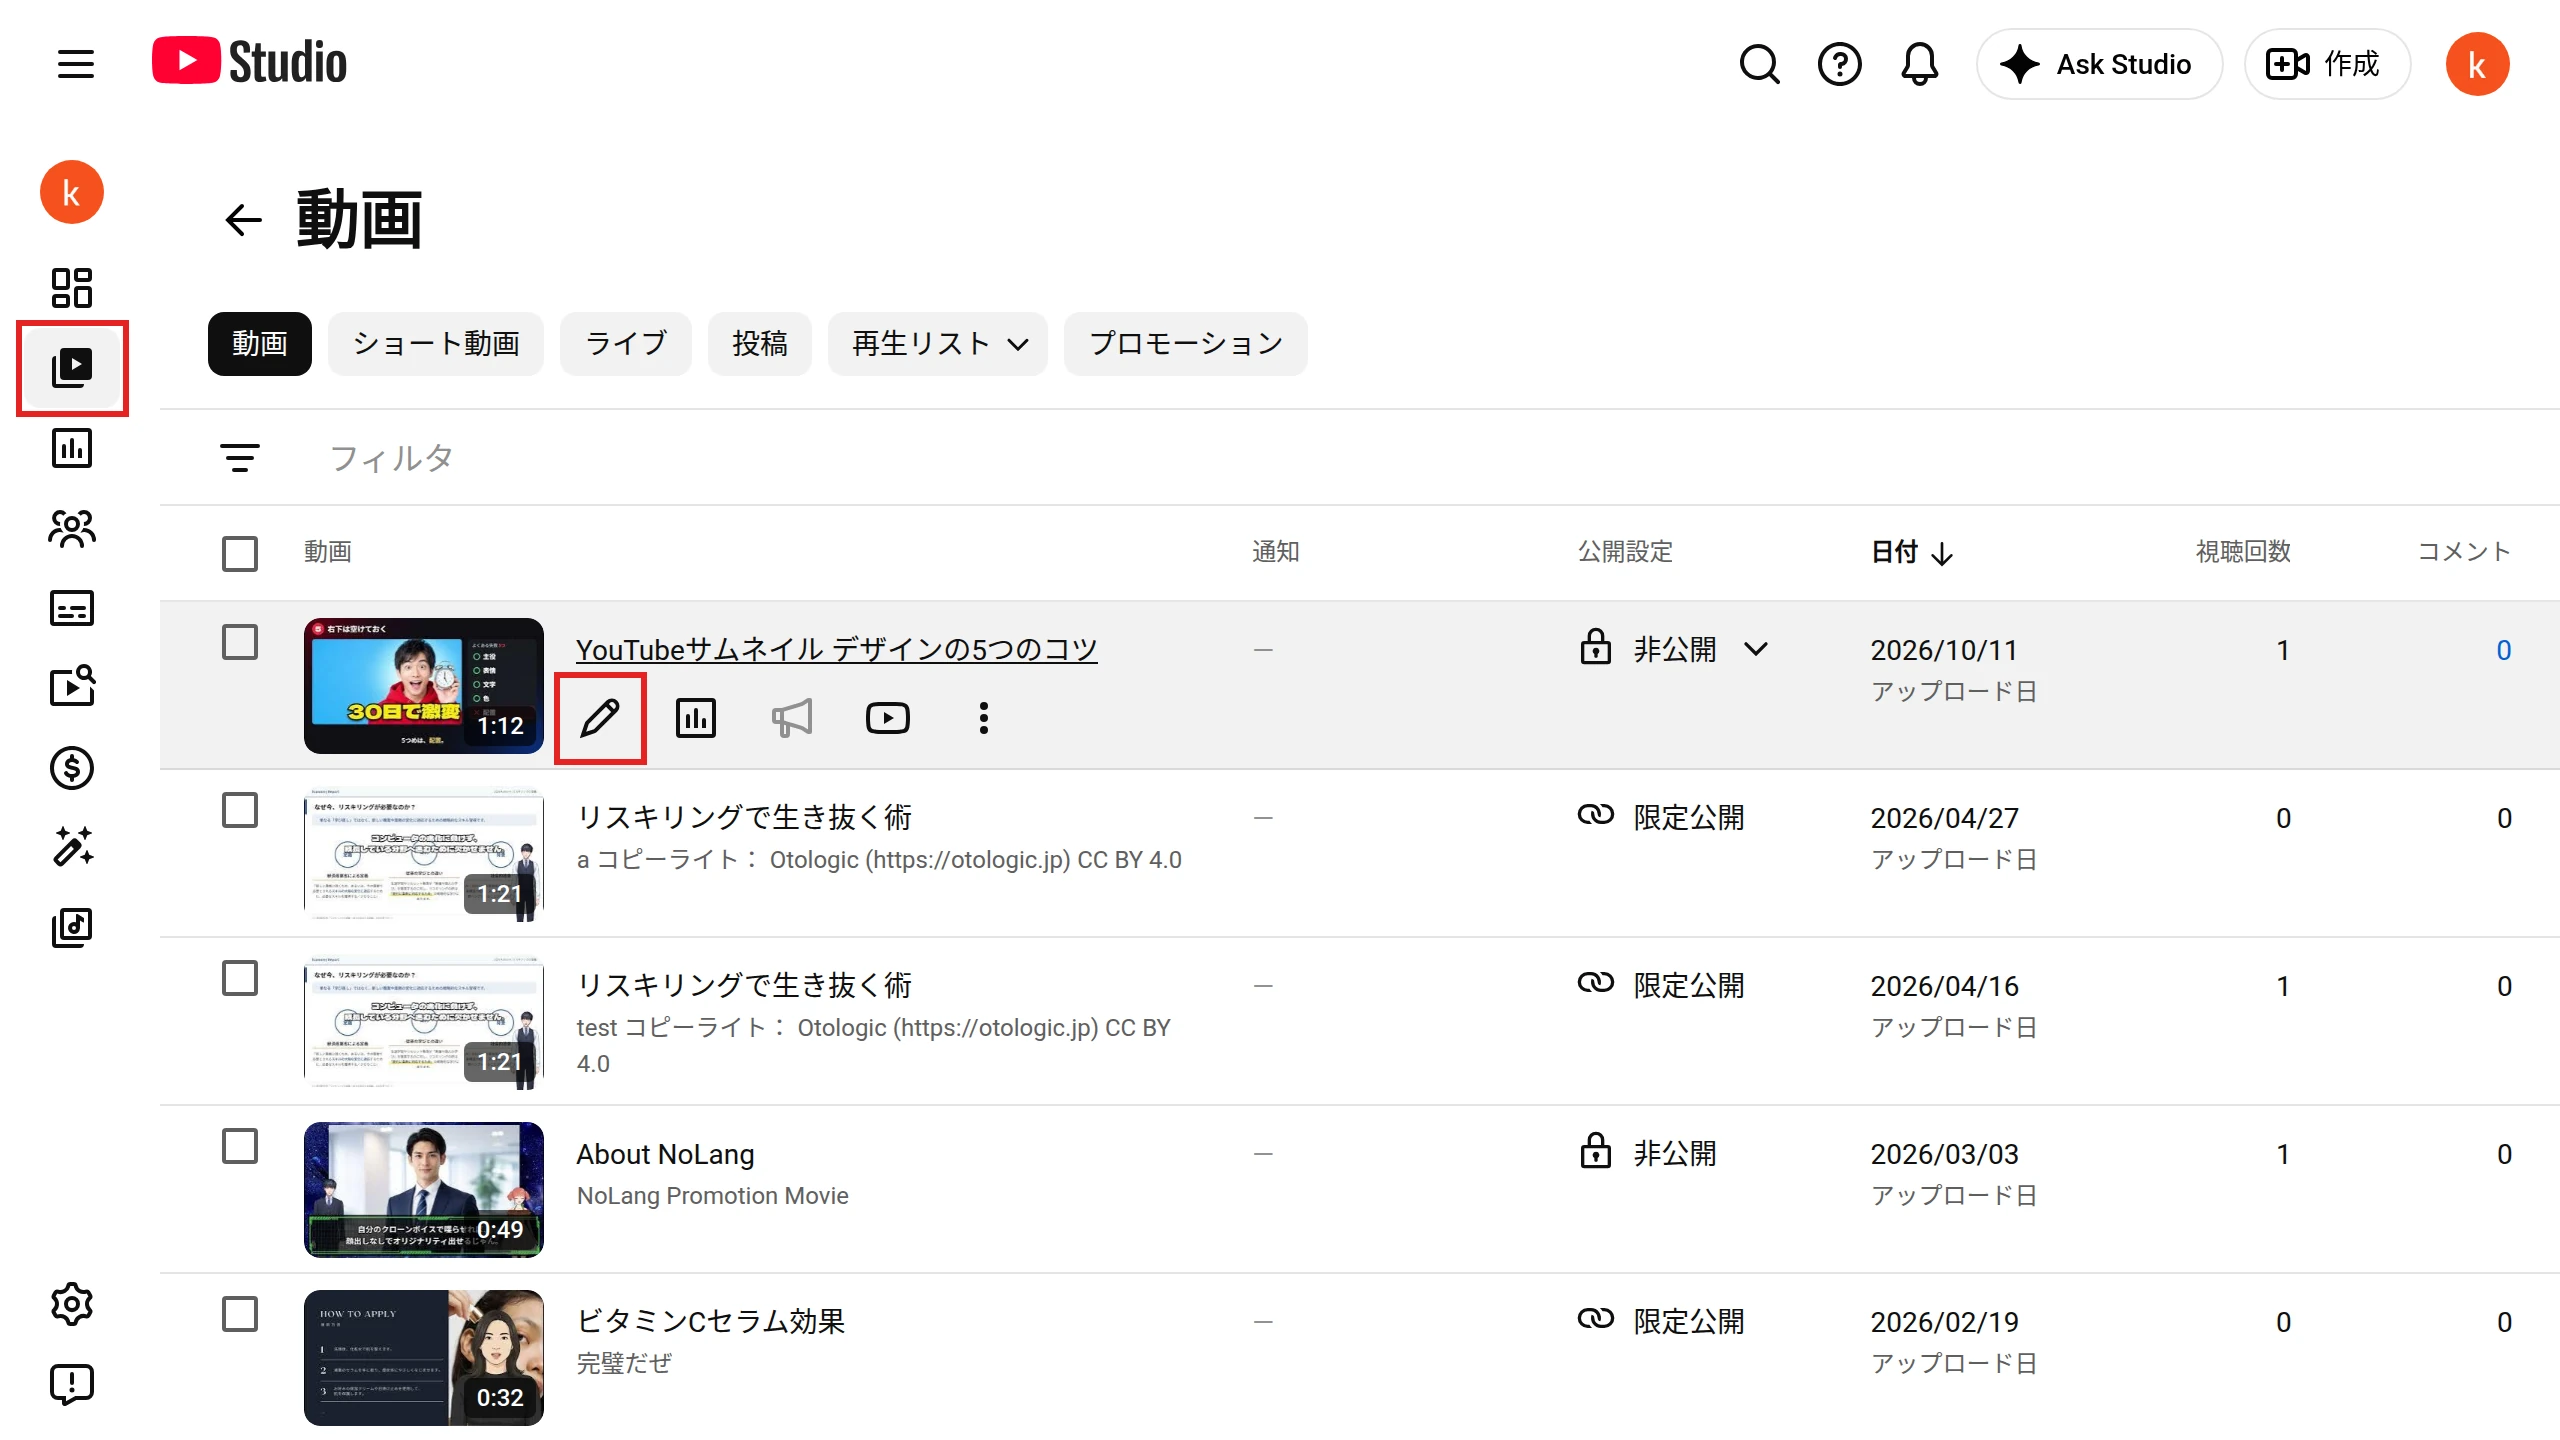Sort by the 日付 column header
The width and height of the screenshot is (2560, 1440).
click(x=1912, y=552)
